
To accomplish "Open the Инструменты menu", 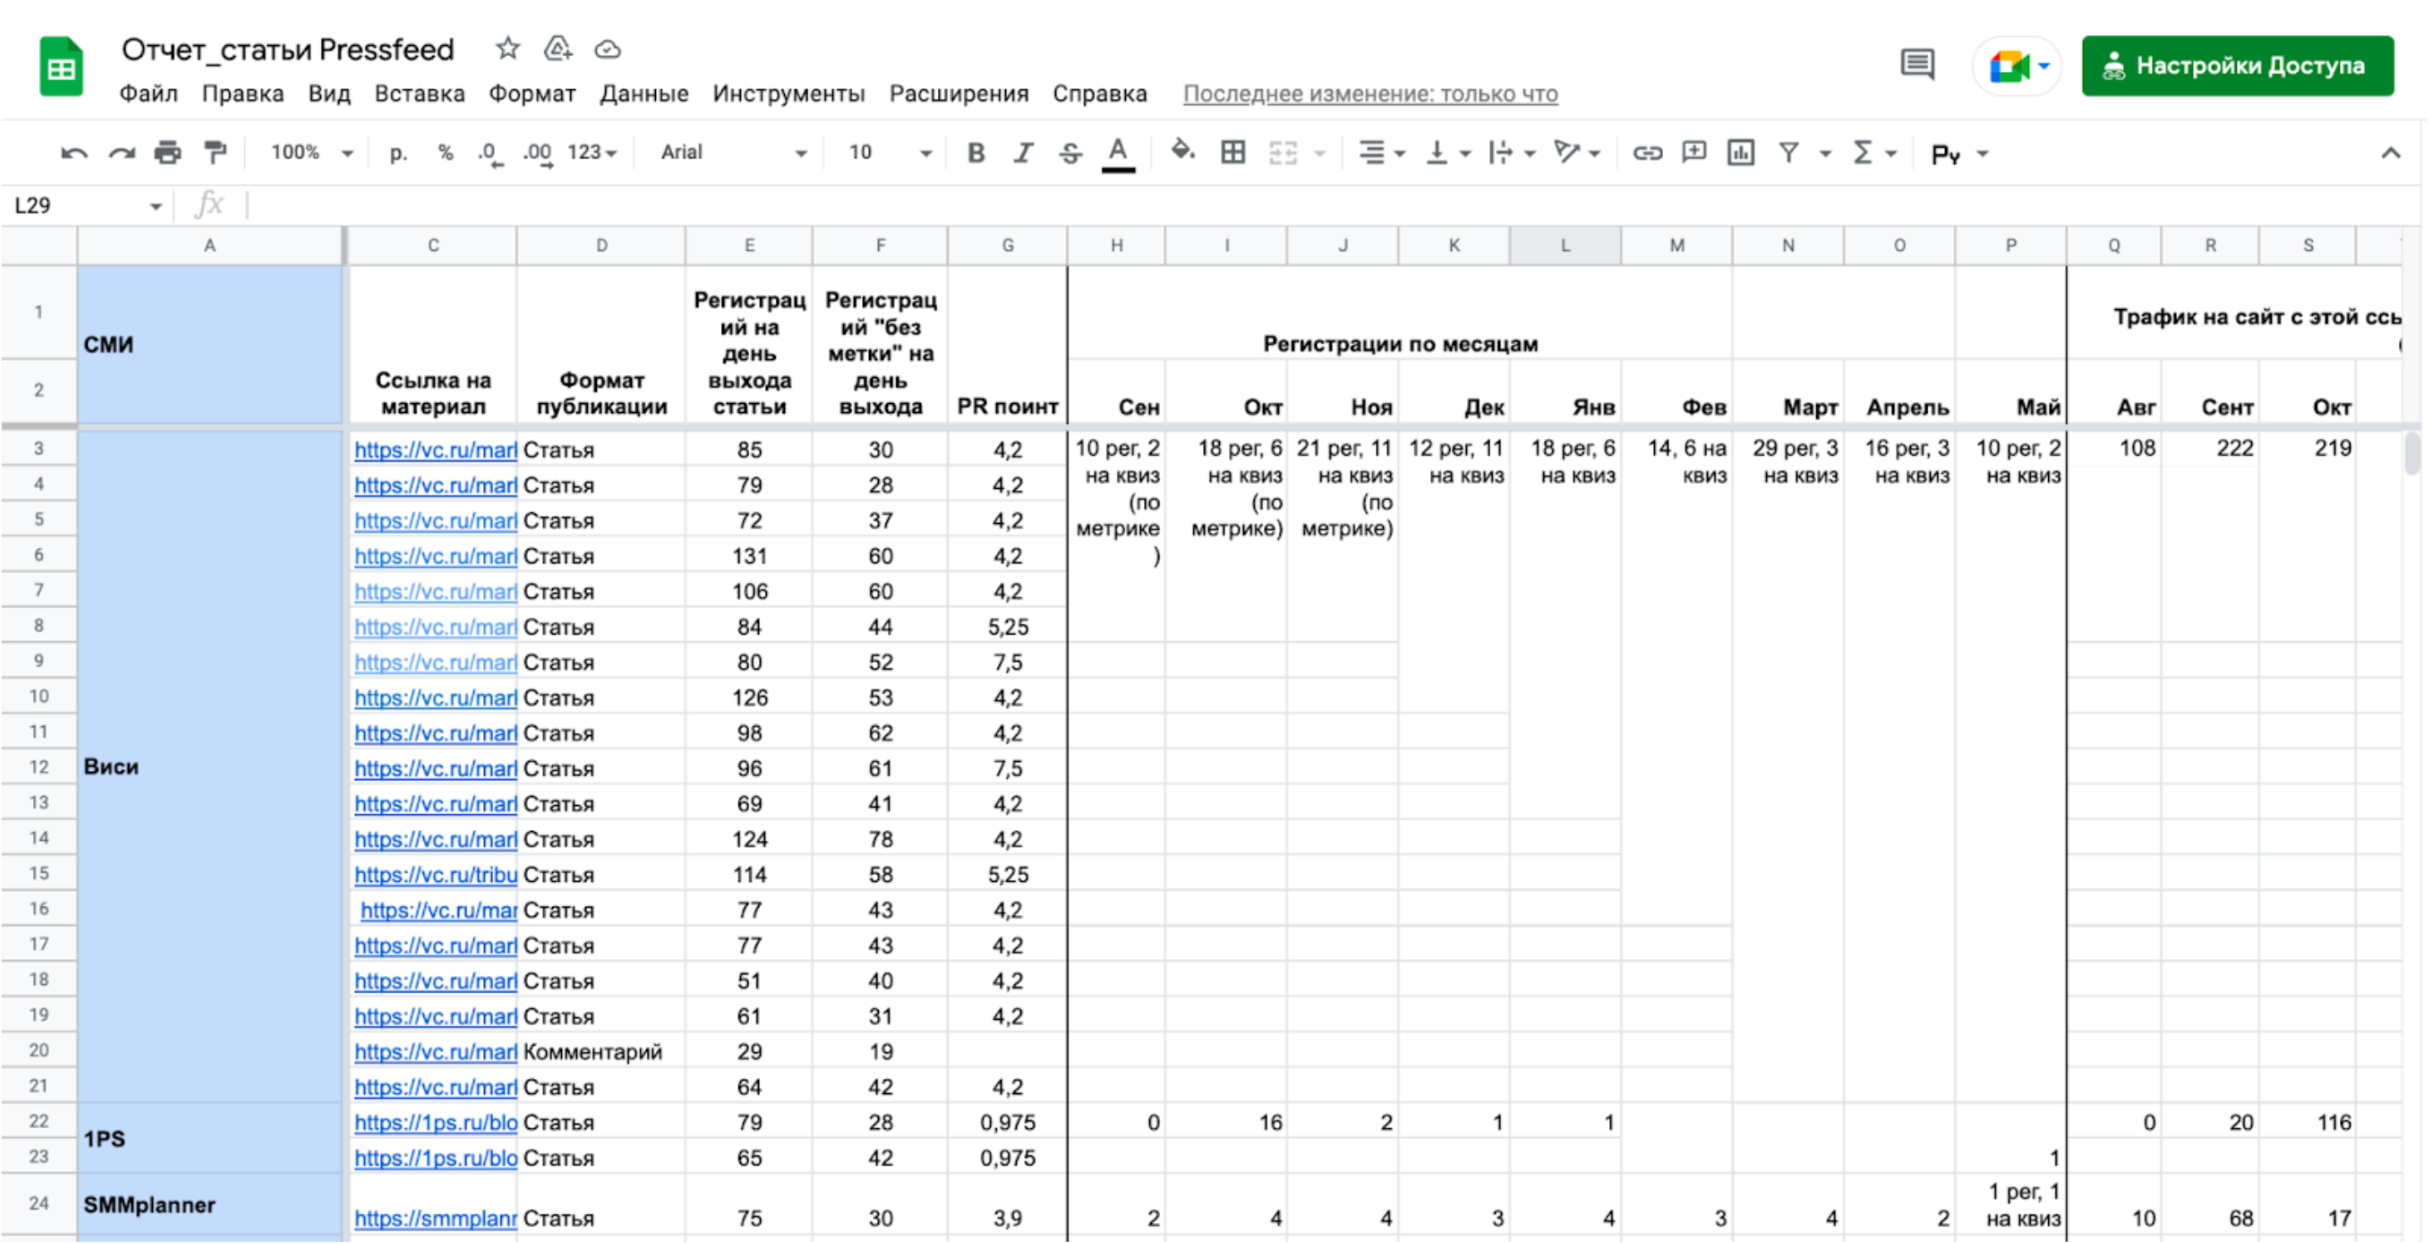I will (x=788, y=94).
